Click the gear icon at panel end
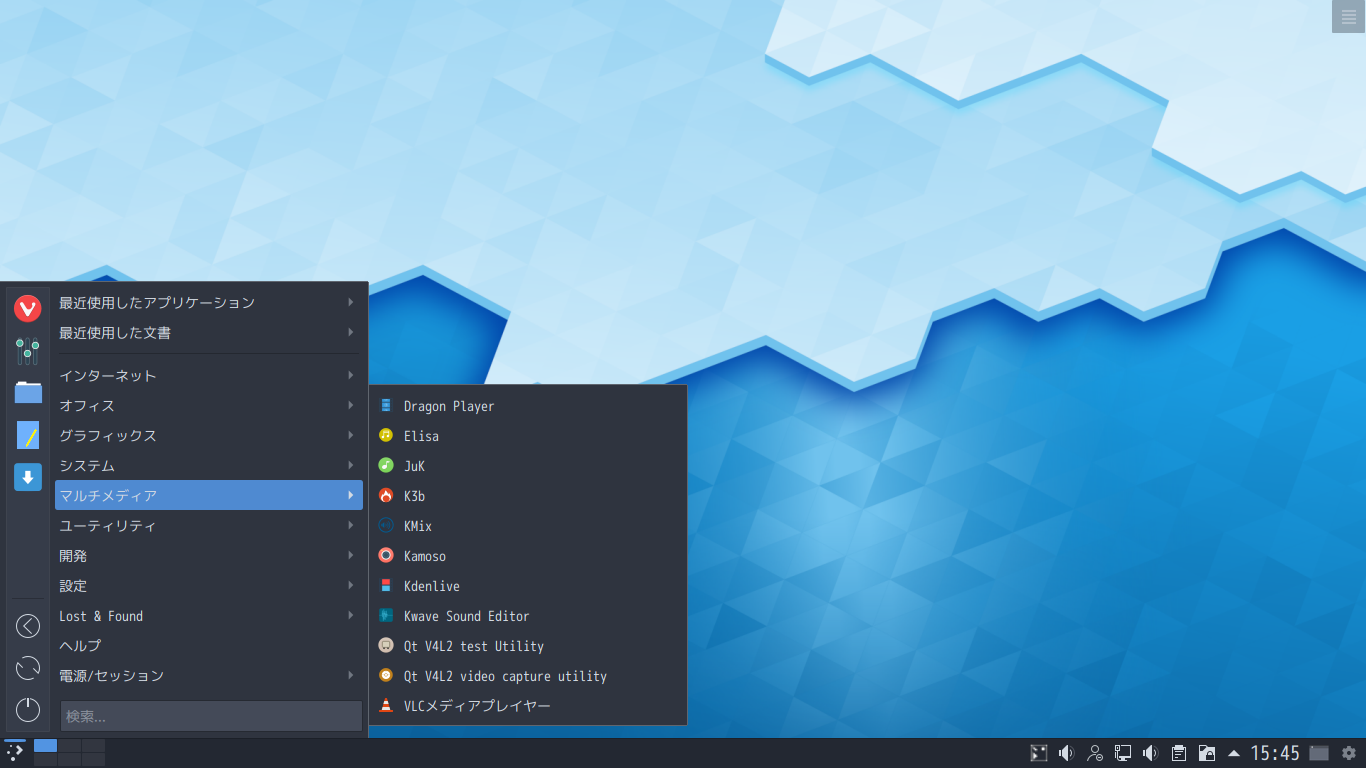1366x768 pixels. (x=1349, y=753)
